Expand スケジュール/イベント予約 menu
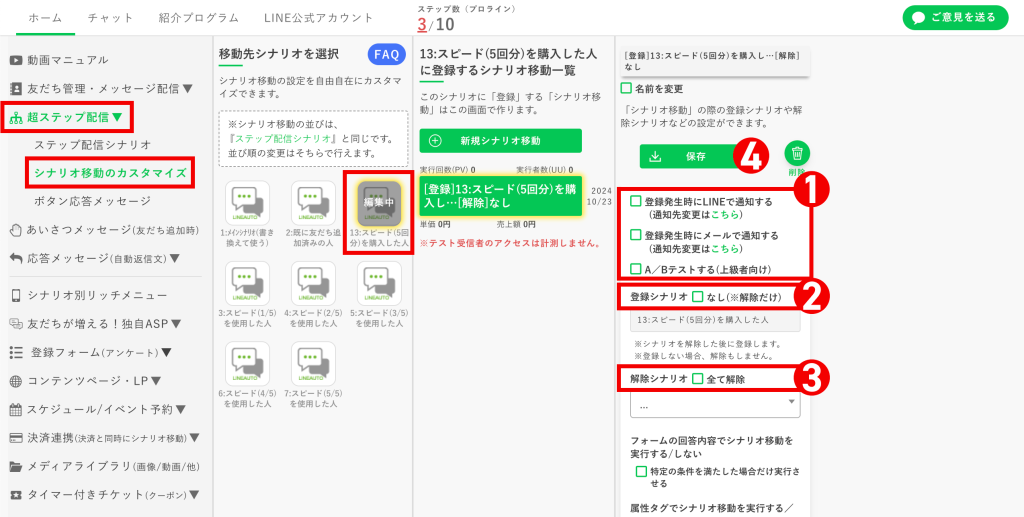Image resolution: width=1024 pixels, height=517 pixels. [x=181, y=409]
